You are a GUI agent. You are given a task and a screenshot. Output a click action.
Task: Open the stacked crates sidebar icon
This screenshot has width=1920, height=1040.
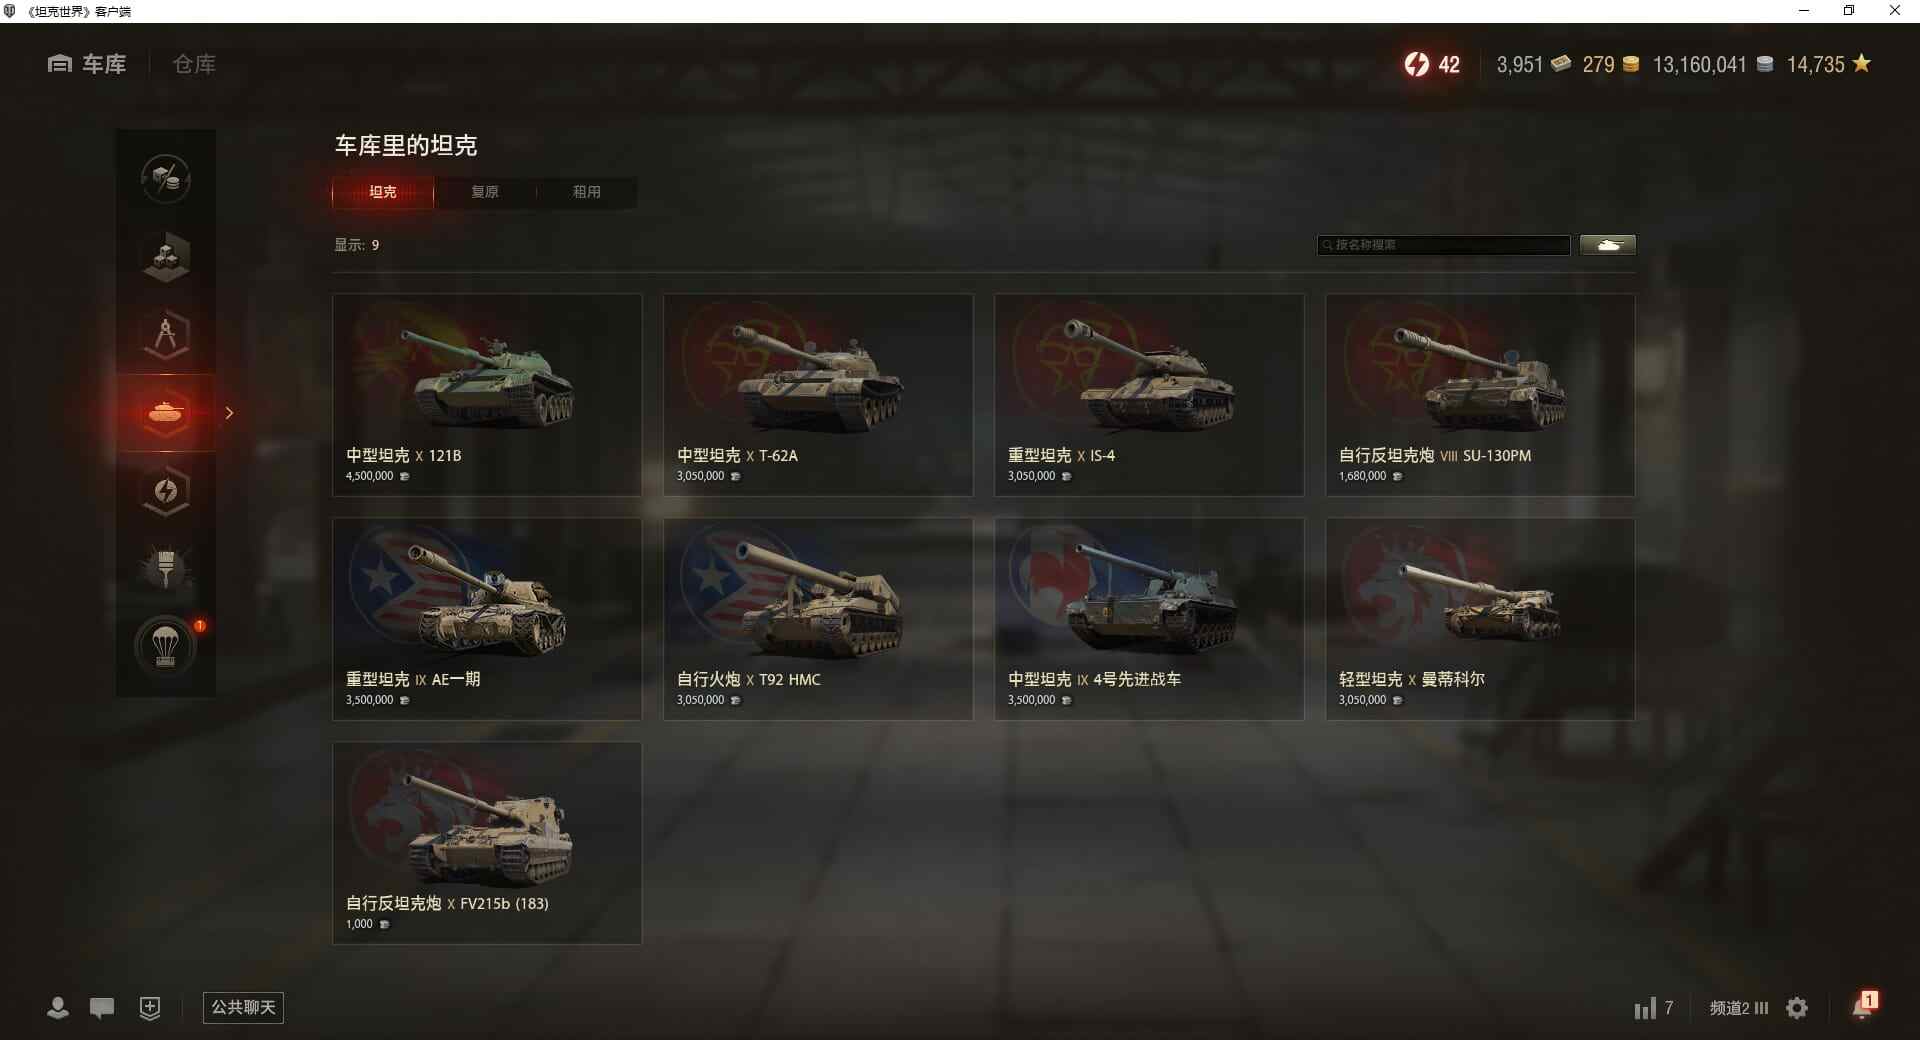click(x=166, y=257)
